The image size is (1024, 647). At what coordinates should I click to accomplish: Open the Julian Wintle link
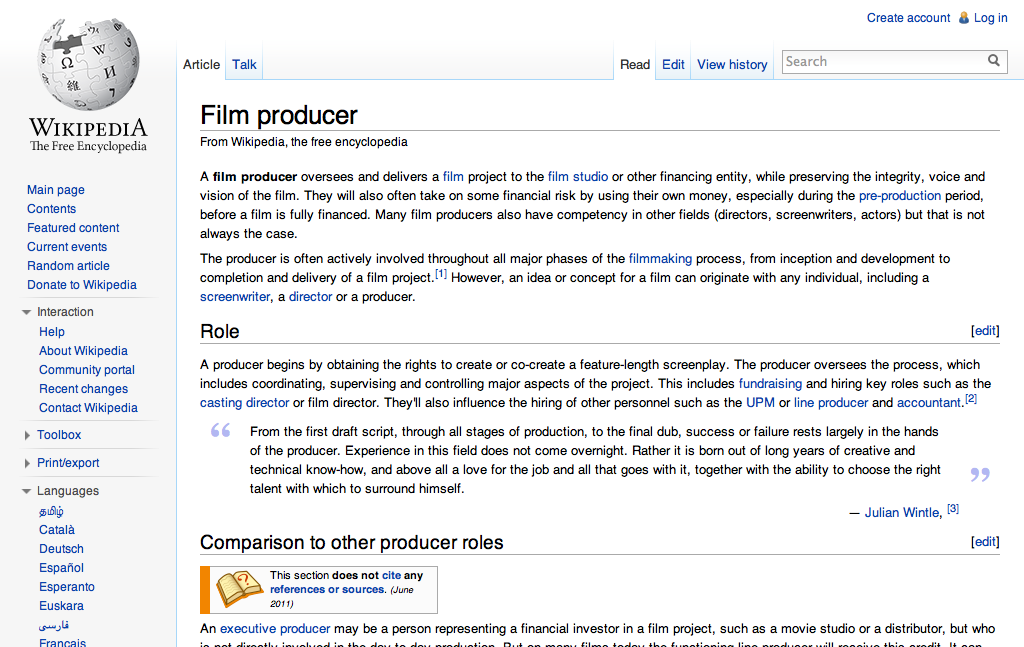pos(902,513)
